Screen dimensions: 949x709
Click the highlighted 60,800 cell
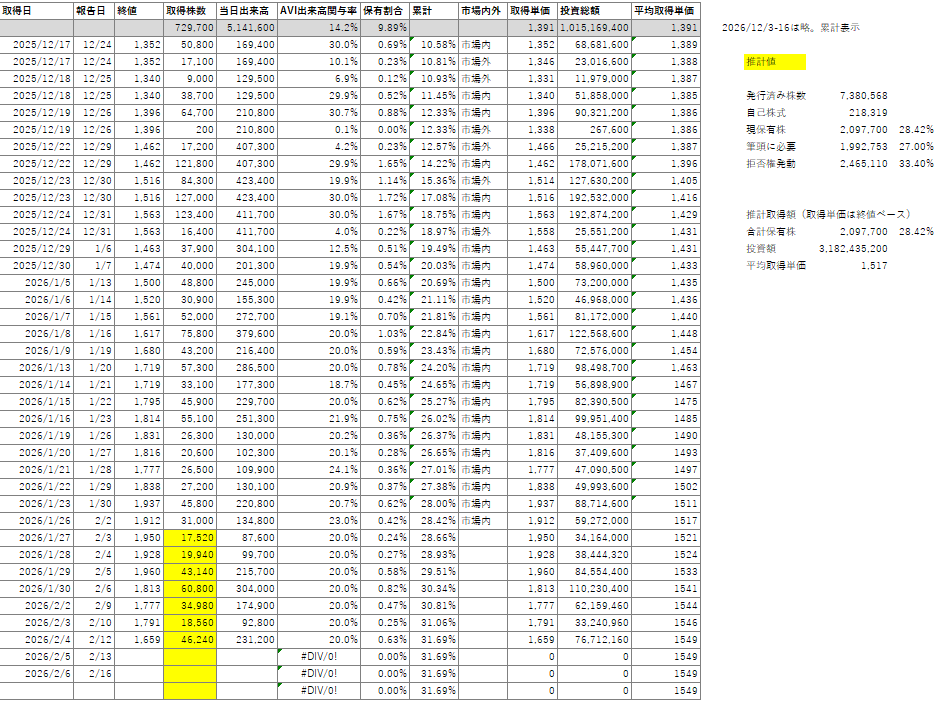tap(189, 588)
